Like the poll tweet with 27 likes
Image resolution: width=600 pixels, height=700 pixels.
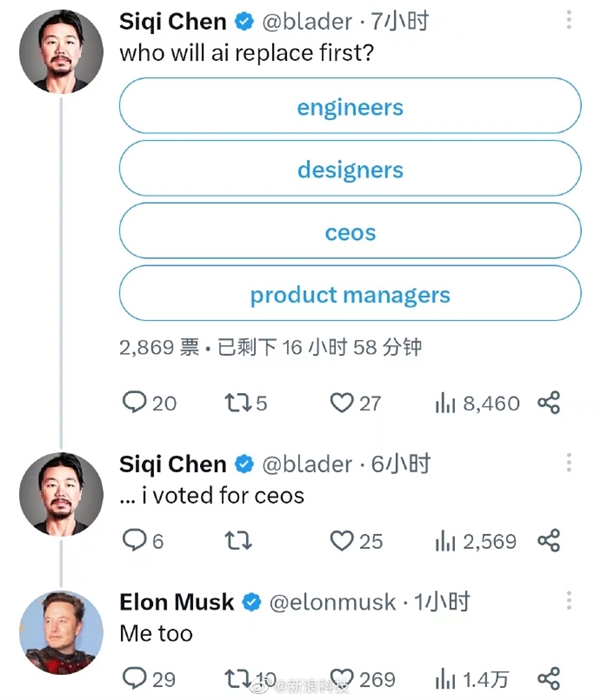pos(342,402)
